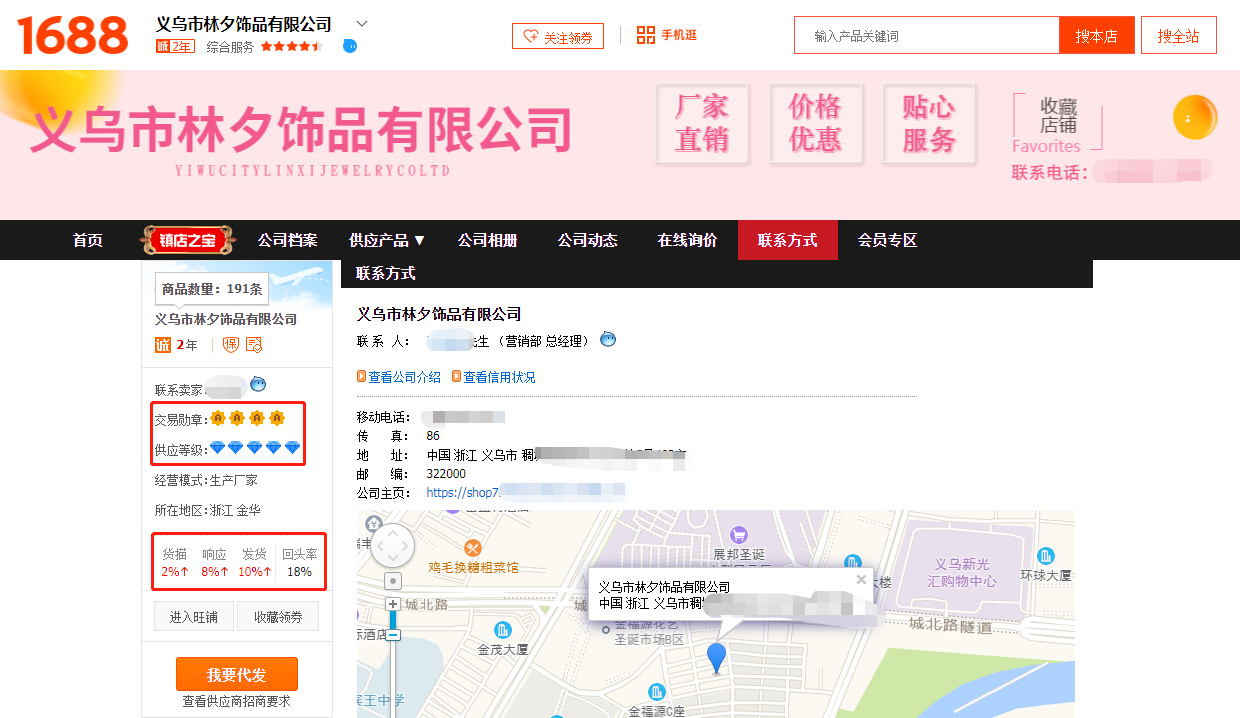This screenshot has height=718, width=1240.
Task: Open the 查看信用状况 link
Action: 494,377
